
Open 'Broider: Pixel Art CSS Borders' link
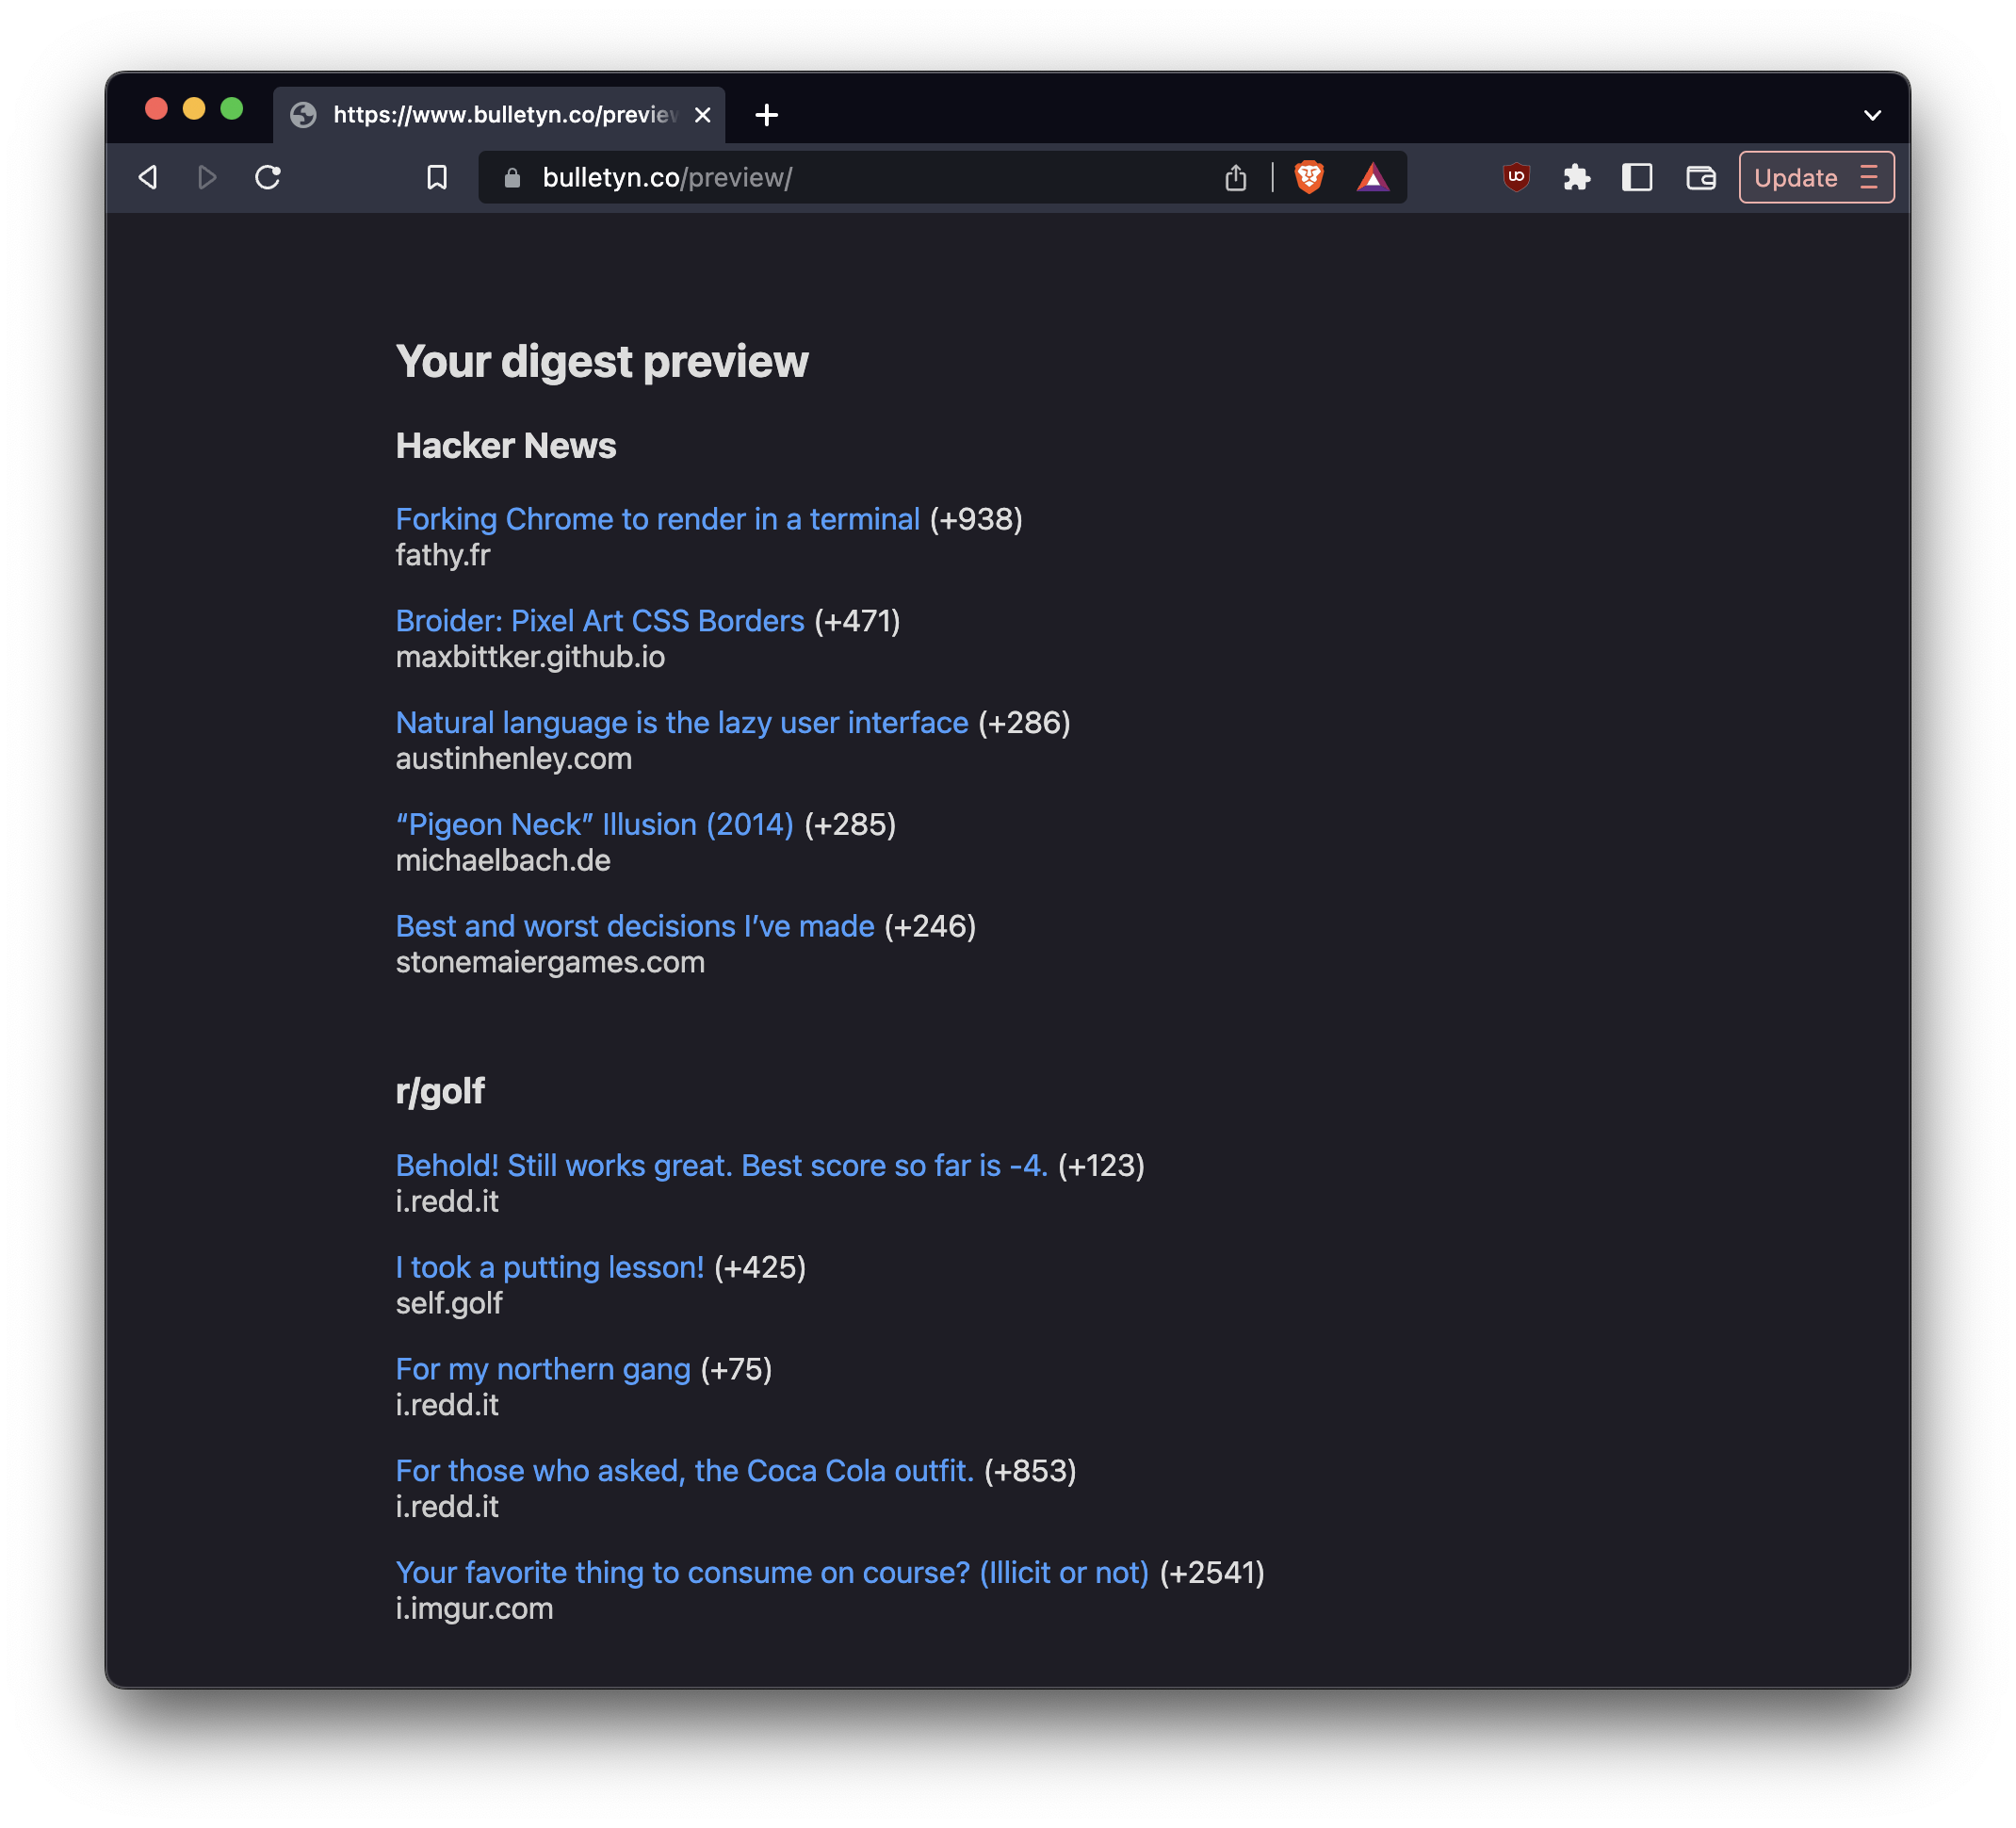(x=600, y=621)
